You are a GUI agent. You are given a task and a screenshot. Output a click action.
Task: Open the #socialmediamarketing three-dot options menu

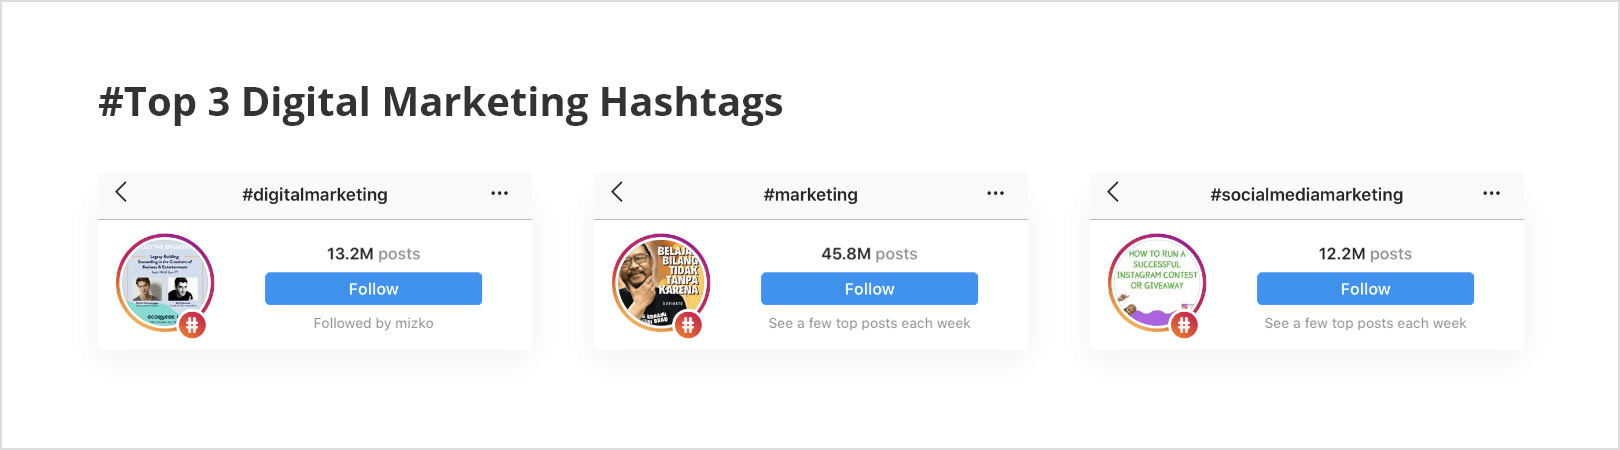[x=1491, y=193]
